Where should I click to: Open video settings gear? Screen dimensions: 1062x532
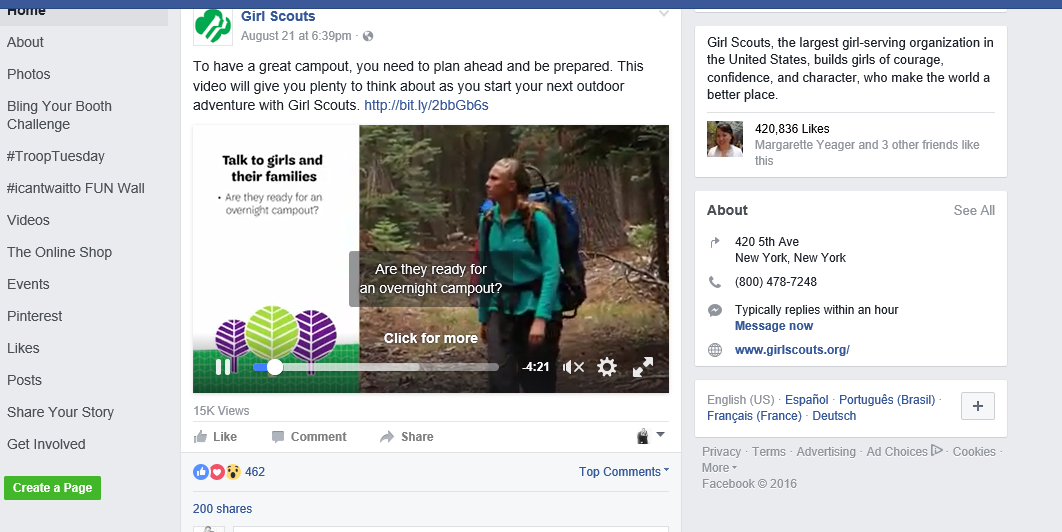coord(607,367)
